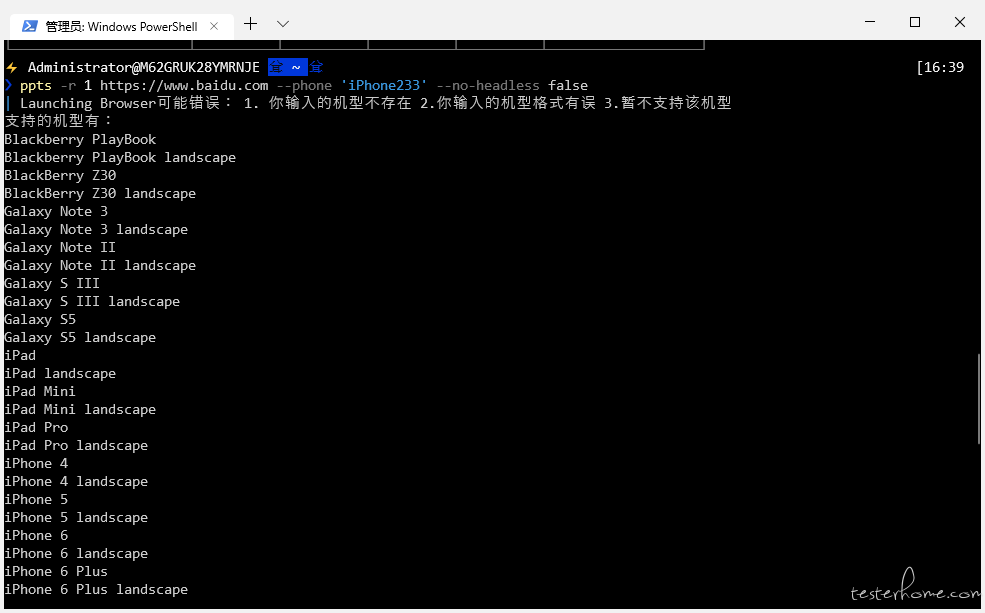Click the iPhone 4 line without landscape

tap(36, 464)
